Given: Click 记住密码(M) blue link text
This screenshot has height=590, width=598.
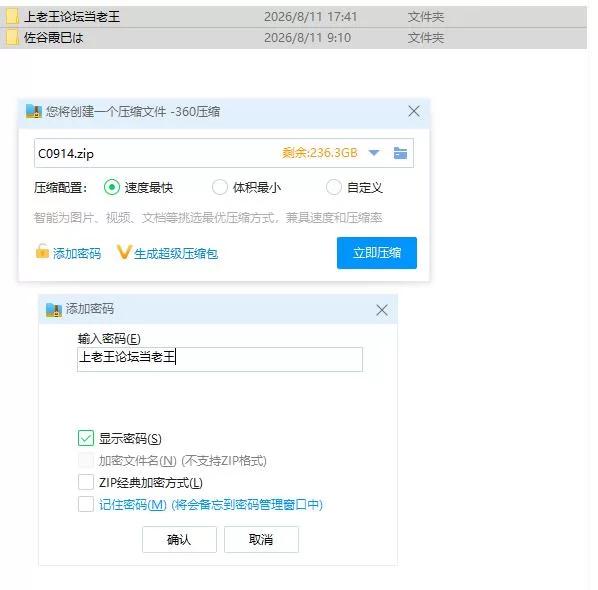Looking at the screenshot, I should pos(133,505).
